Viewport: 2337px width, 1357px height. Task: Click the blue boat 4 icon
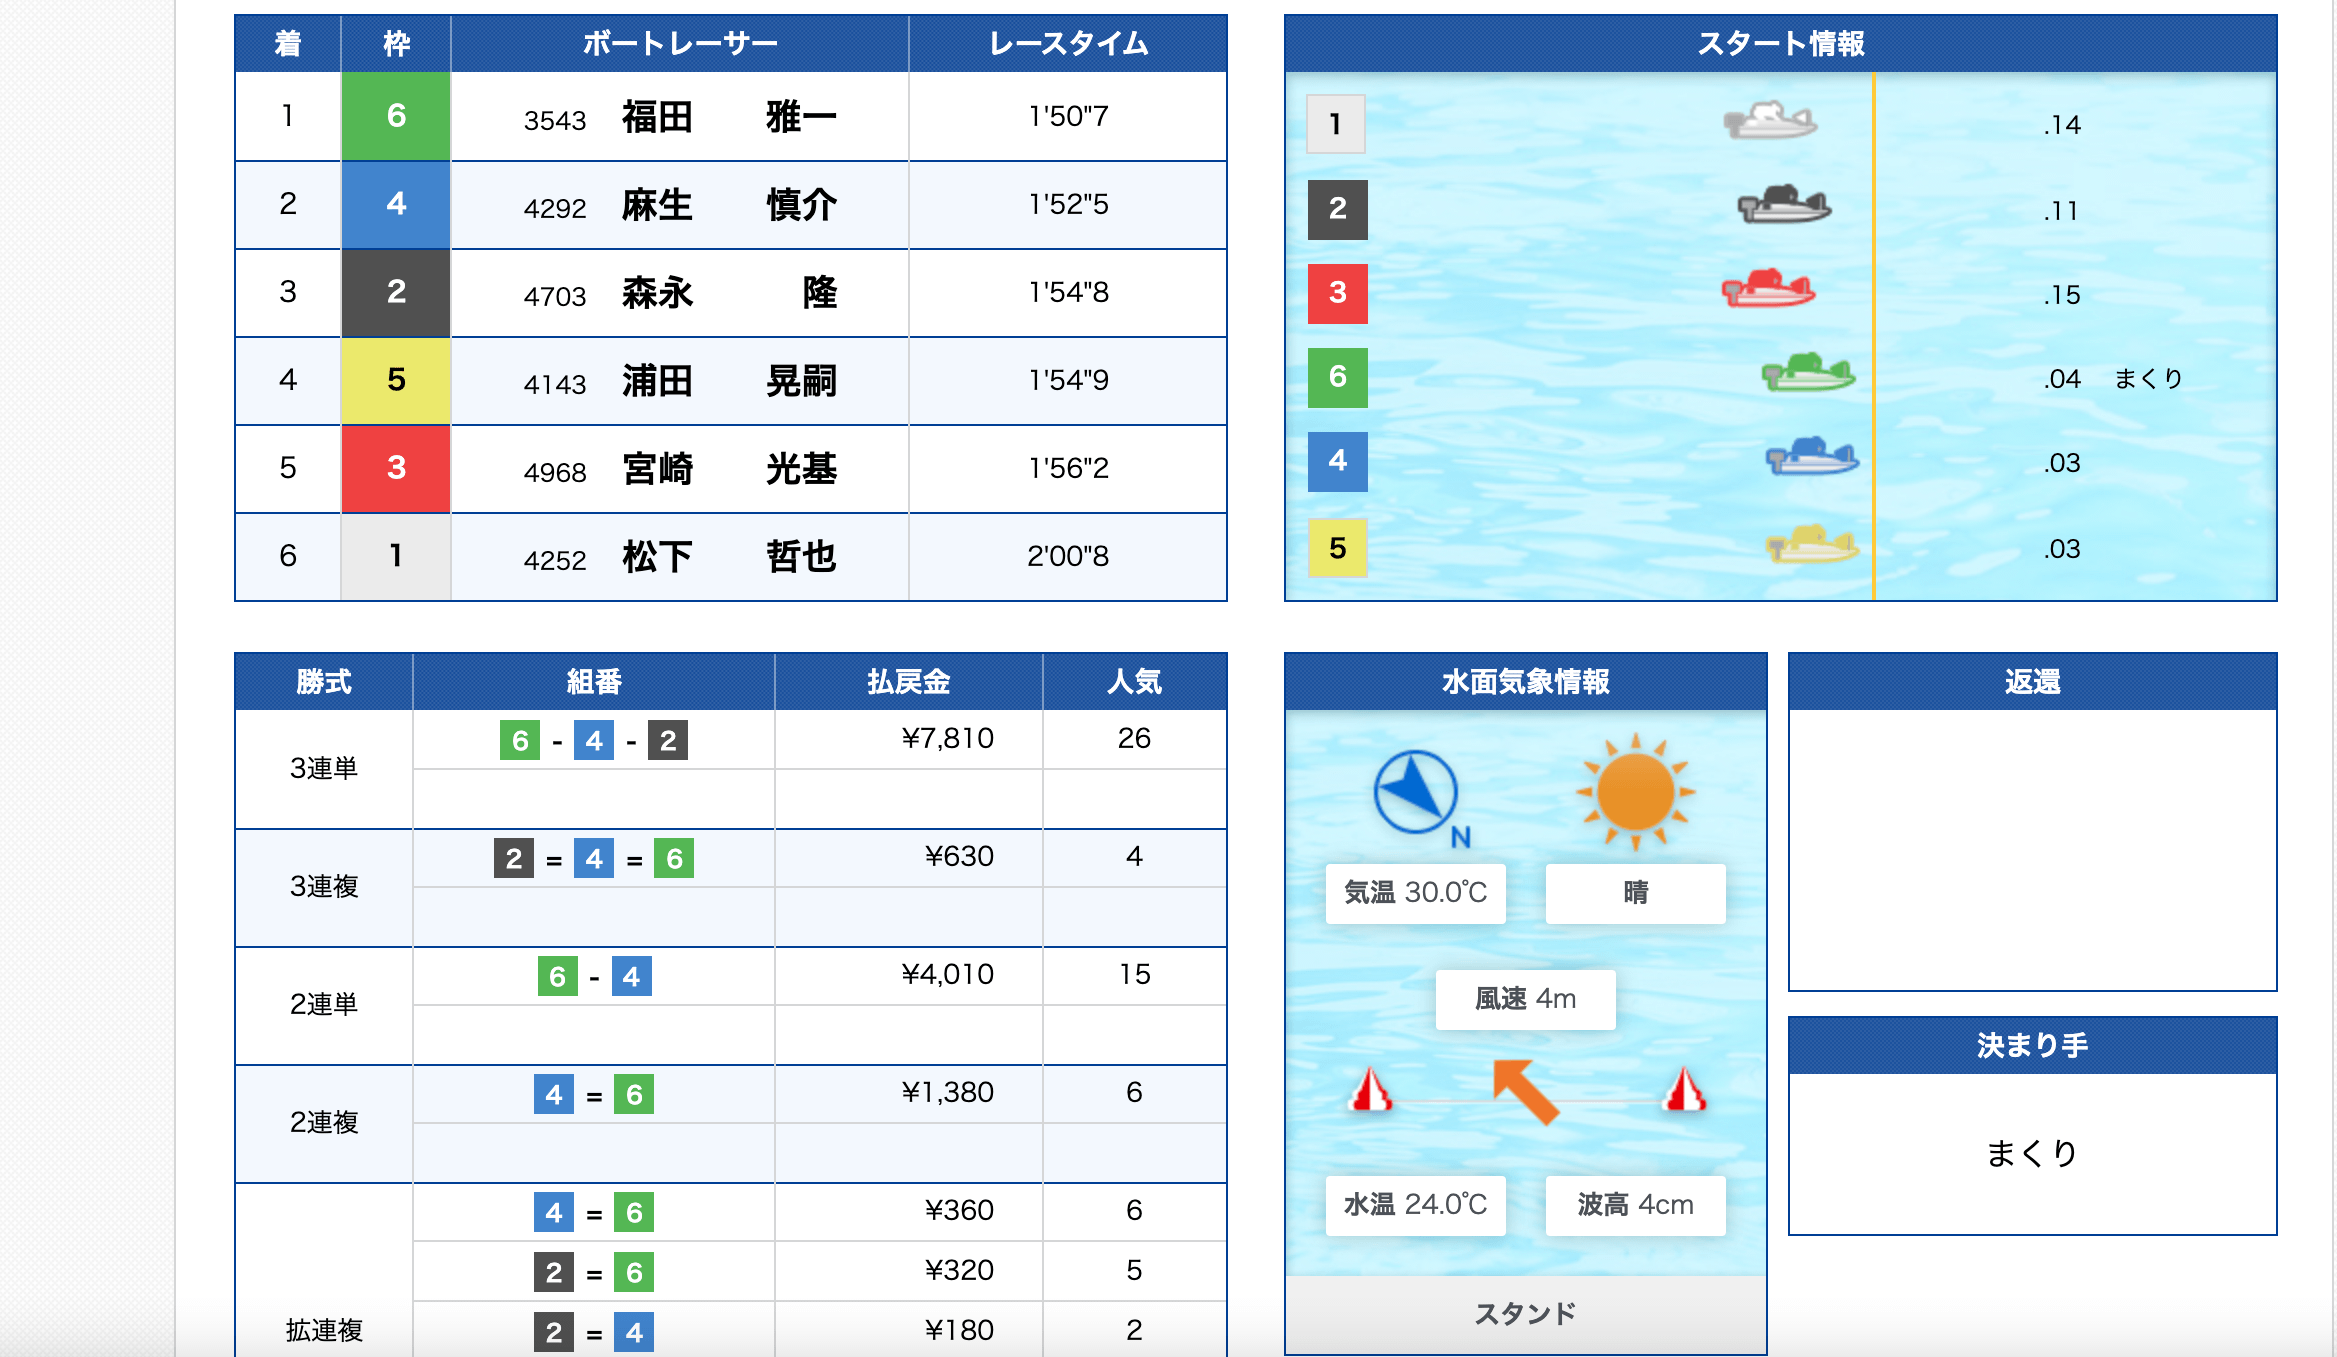click(1812, 458)
